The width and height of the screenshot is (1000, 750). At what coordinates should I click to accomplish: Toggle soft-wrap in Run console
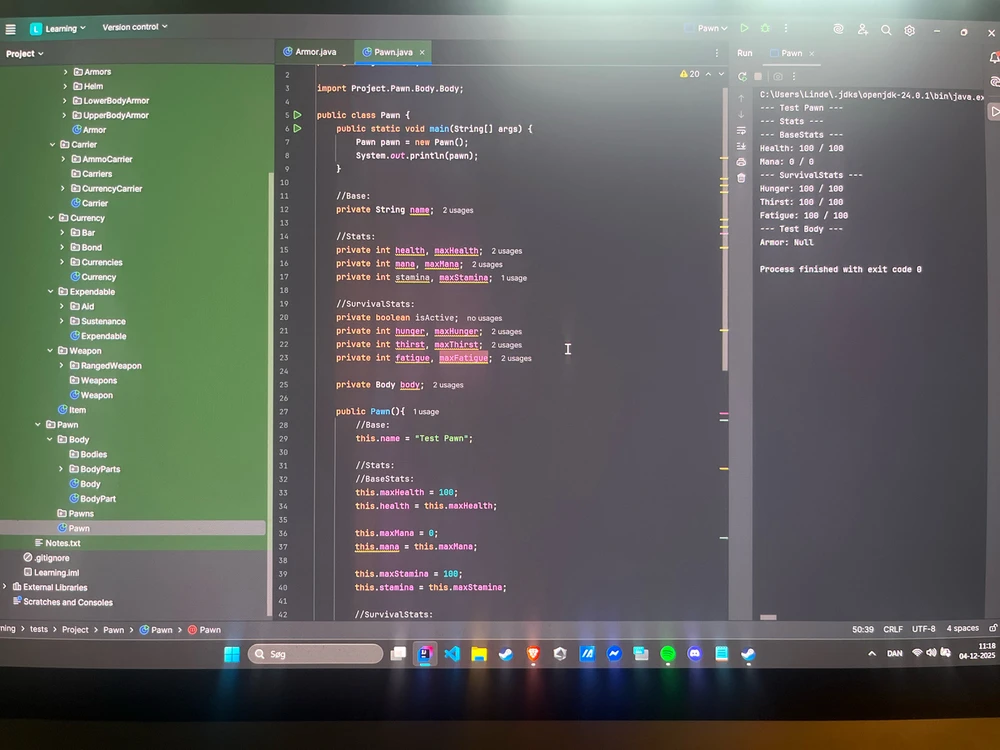(x=741, y=130)
